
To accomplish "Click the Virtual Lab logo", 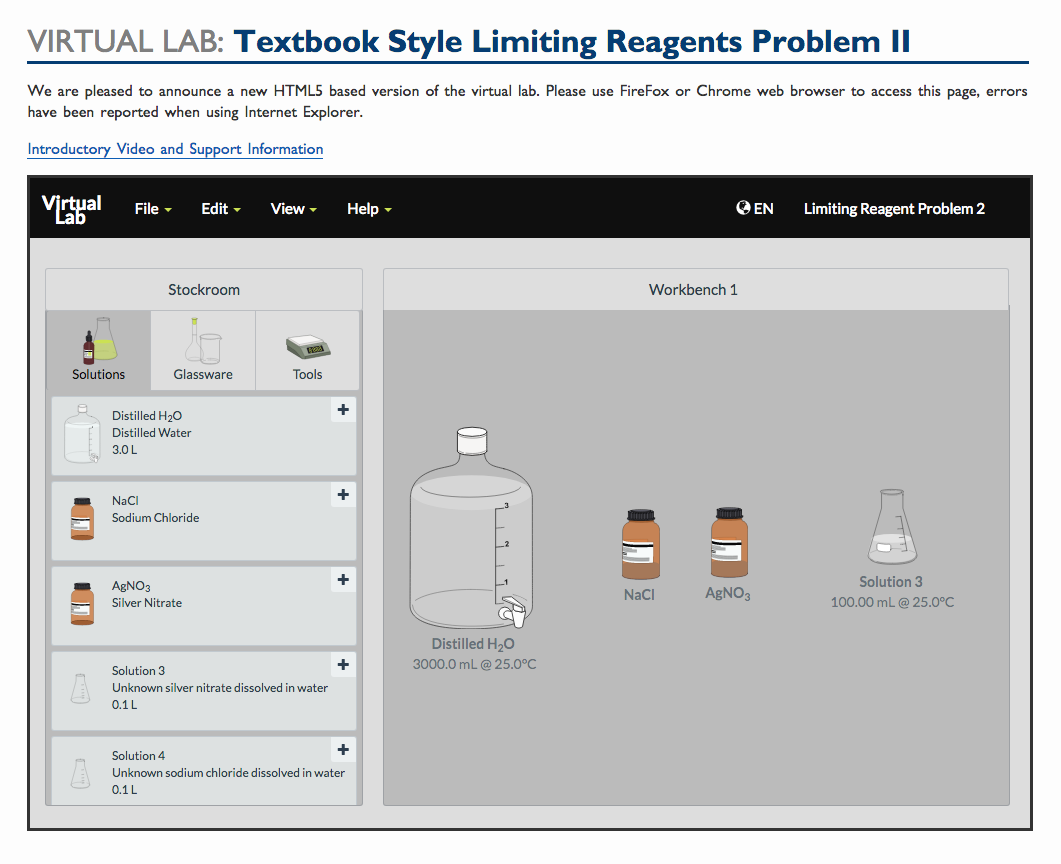I will coord(70,208).
